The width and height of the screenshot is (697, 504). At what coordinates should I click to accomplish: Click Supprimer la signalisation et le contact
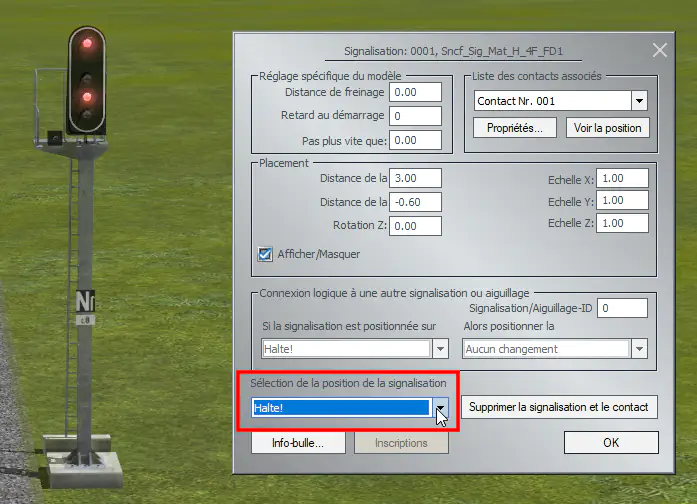559,407
